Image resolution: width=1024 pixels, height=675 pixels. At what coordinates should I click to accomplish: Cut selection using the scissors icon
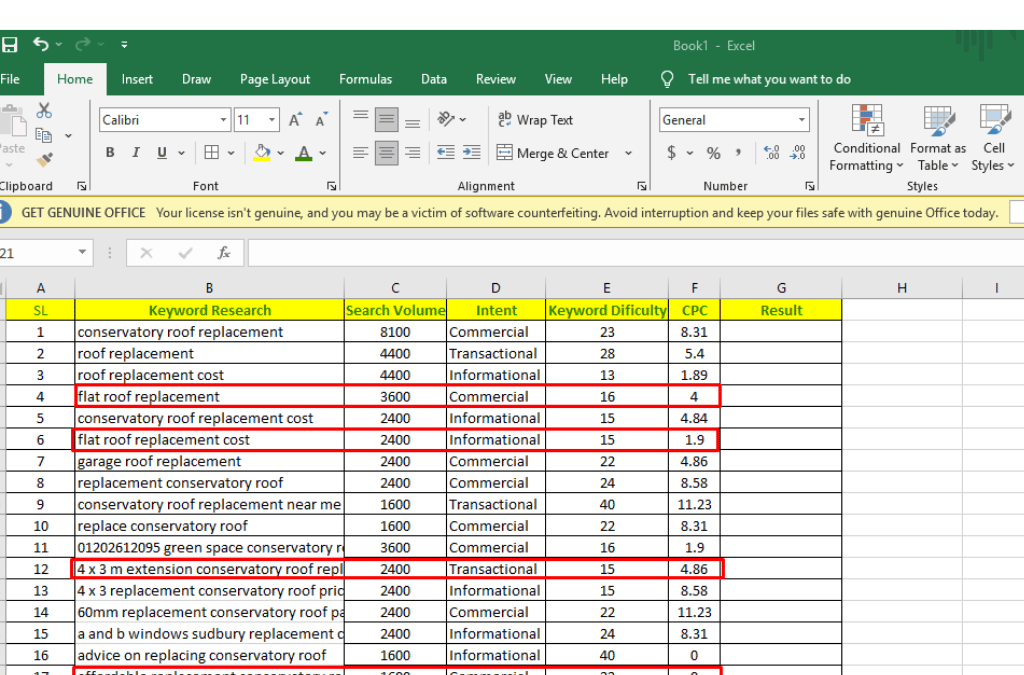(x=44, y=110)
